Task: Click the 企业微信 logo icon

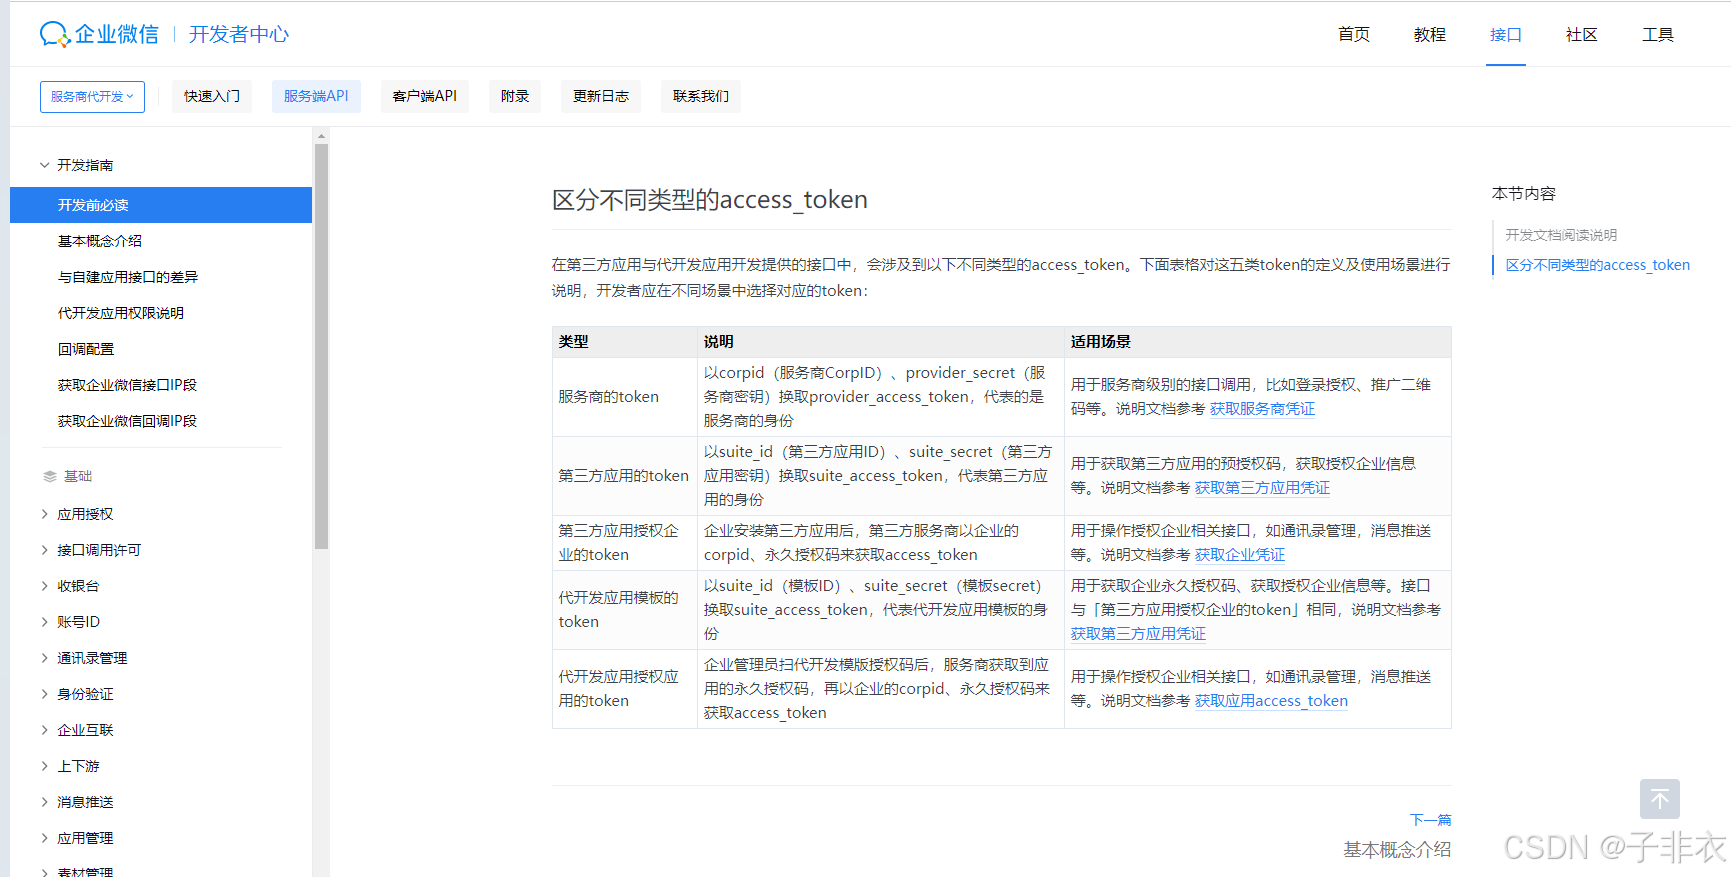Action: 55,34
